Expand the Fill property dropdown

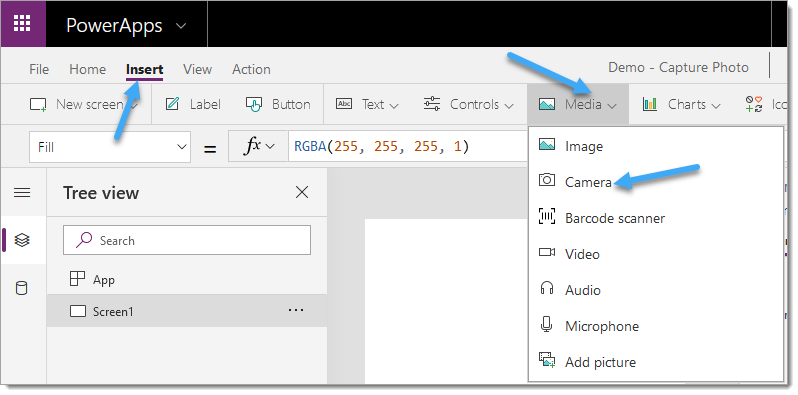(110, 147)
